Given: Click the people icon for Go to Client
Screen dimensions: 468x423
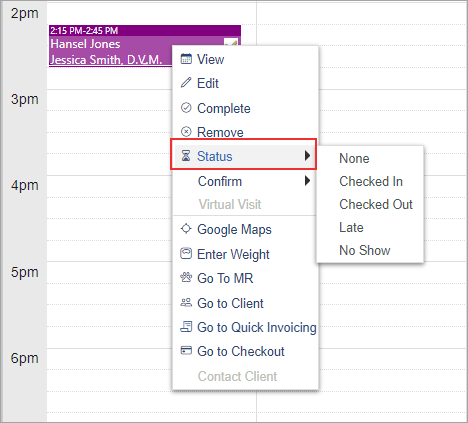Looking at the screenshot, I should [x=186, y=302].
